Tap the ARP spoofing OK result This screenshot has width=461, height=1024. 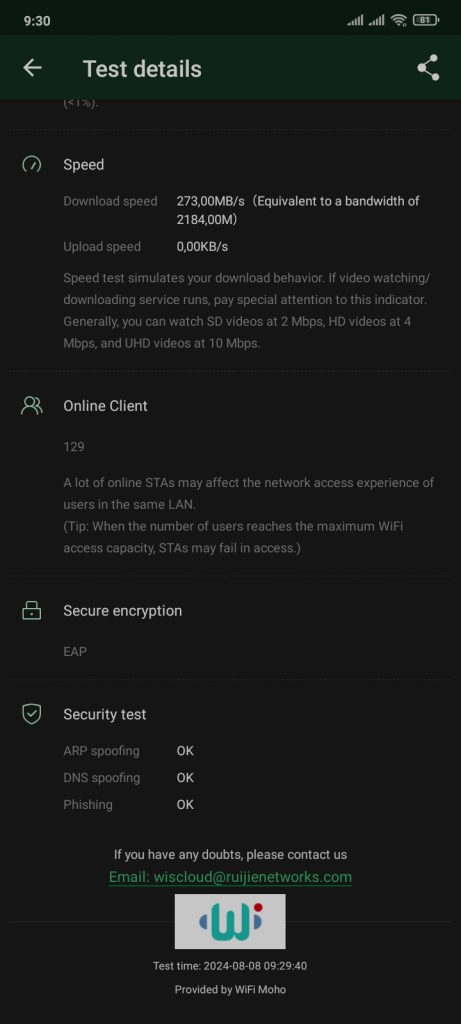[x=185, y=751]
